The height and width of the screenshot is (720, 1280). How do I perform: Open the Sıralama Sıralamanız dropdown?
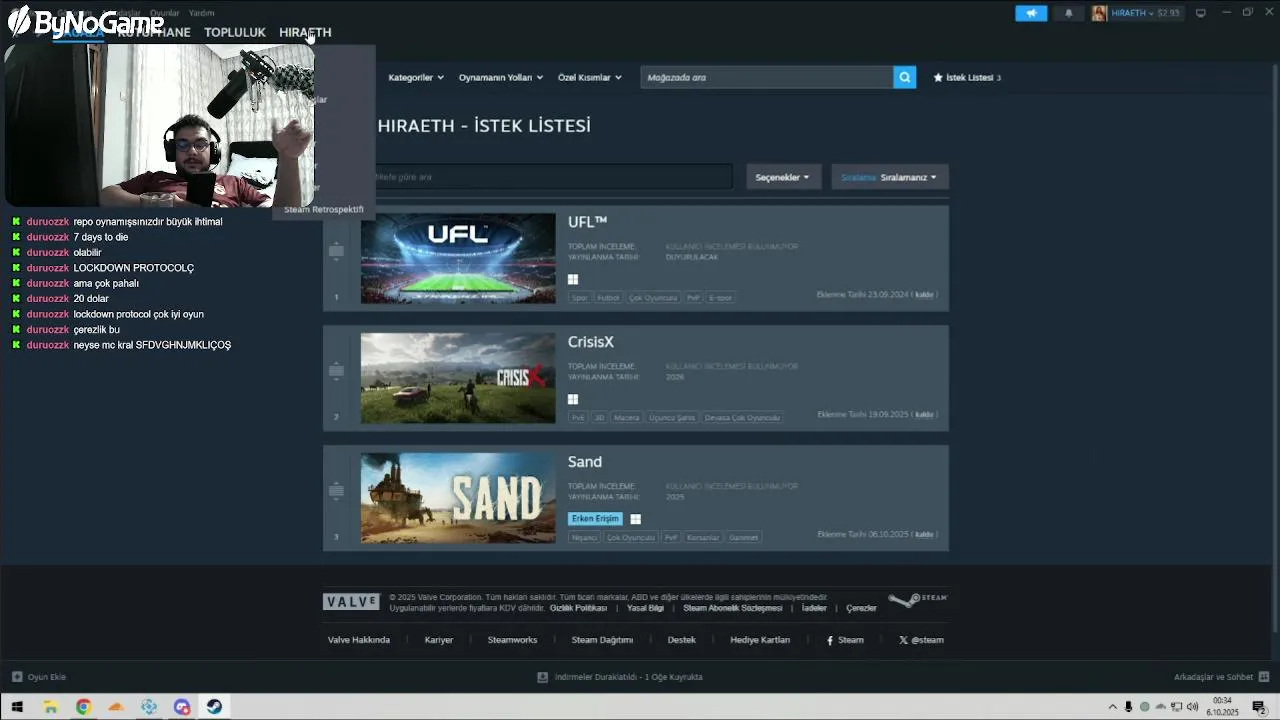click(890, 177)
